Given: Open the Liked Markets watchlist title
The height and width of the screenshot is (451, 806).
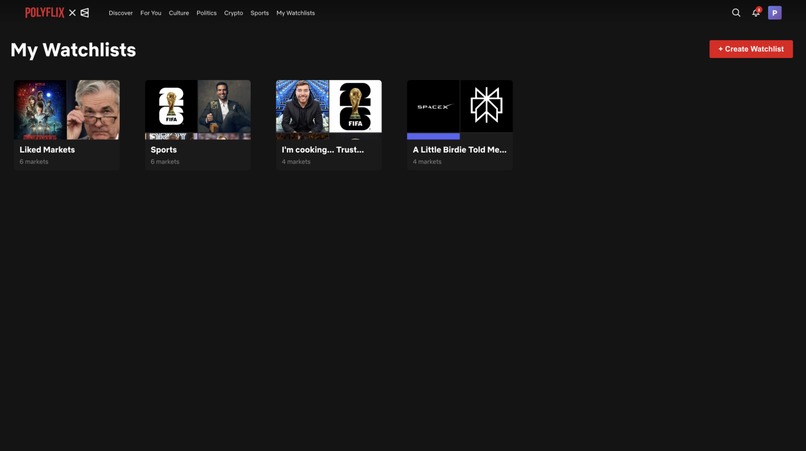Looking at the screenshot, I should coord(47,150).
